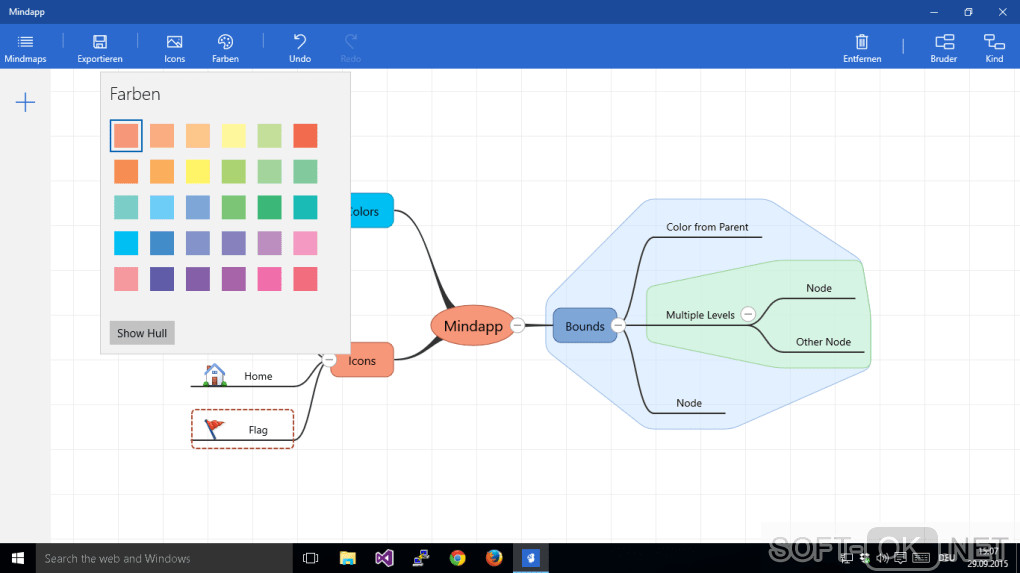
Task: Add a child node with Kind
Action: [994, 48]
